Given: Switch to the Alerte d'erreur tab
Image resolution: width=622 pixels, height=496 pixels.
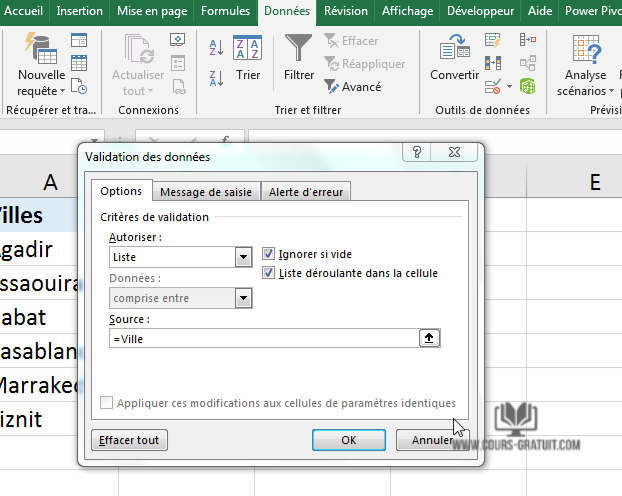Looking at the screenshot, I should [x=308, y=192].
